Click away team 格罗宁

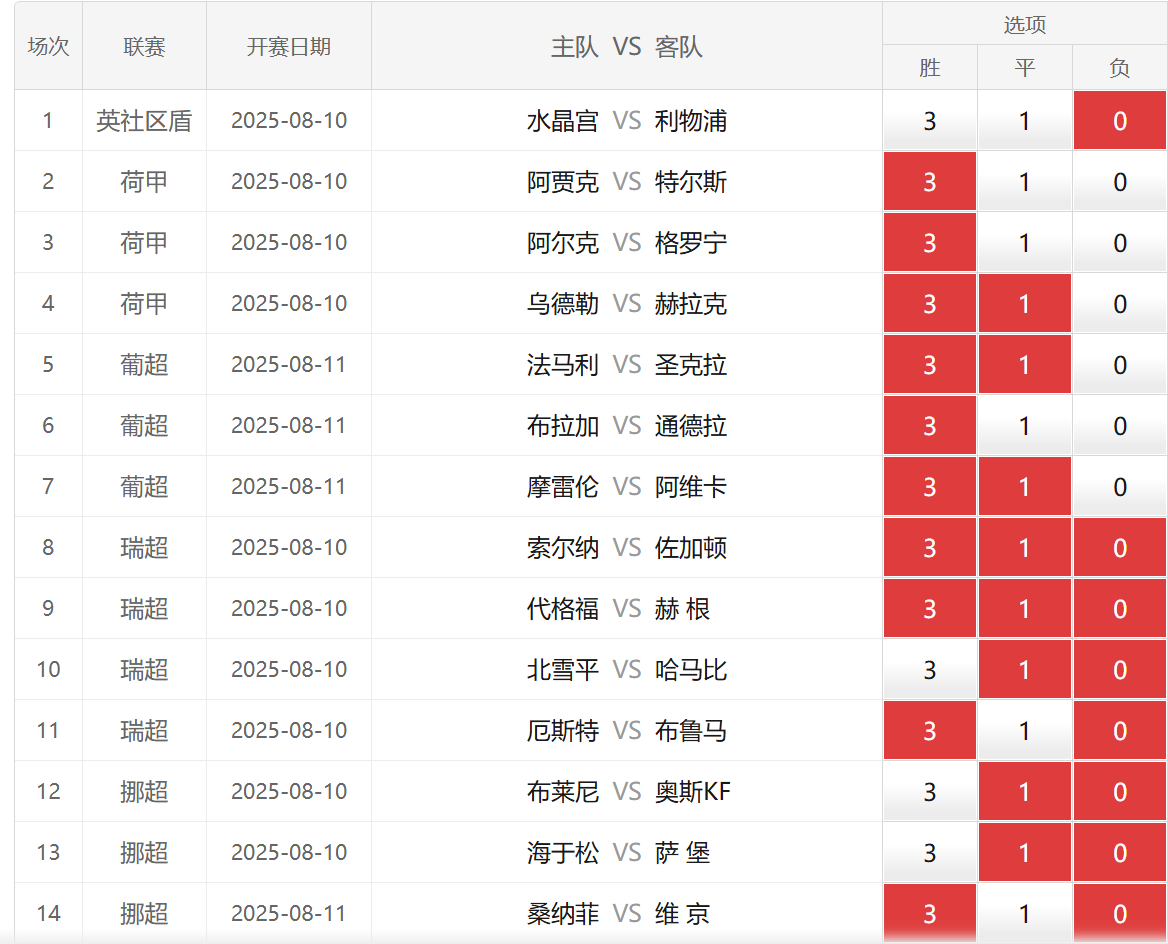(691, 243)
